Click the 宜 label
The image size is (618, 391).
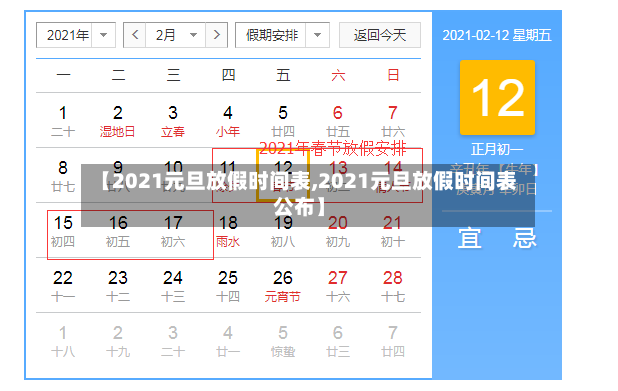click(470, 238)
